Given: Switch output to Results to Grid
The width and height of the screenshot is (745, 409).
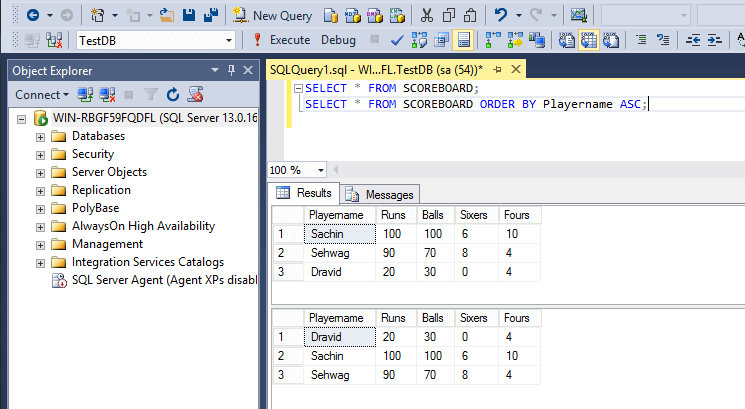Looking at the screenshot, I should [x=589, y=40].
